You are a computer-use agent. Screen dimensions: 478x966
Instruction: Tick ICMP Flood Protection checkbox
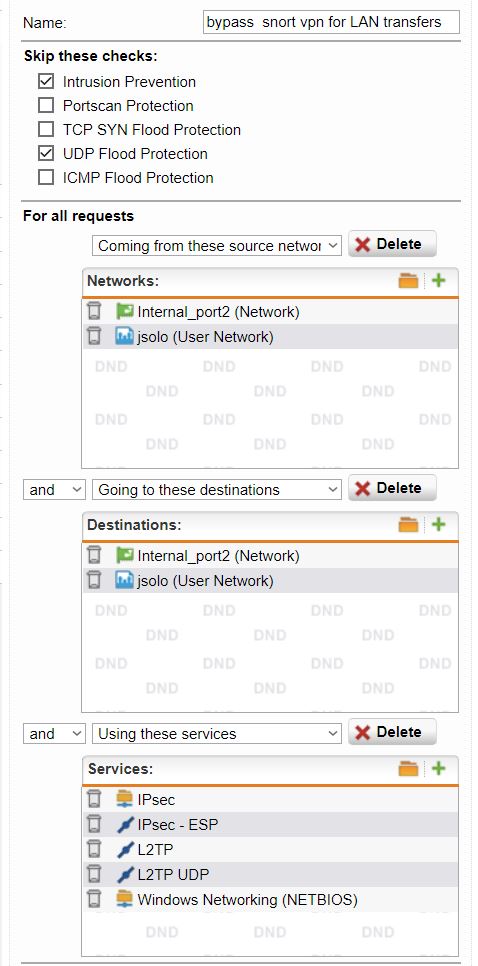point(46,177)
